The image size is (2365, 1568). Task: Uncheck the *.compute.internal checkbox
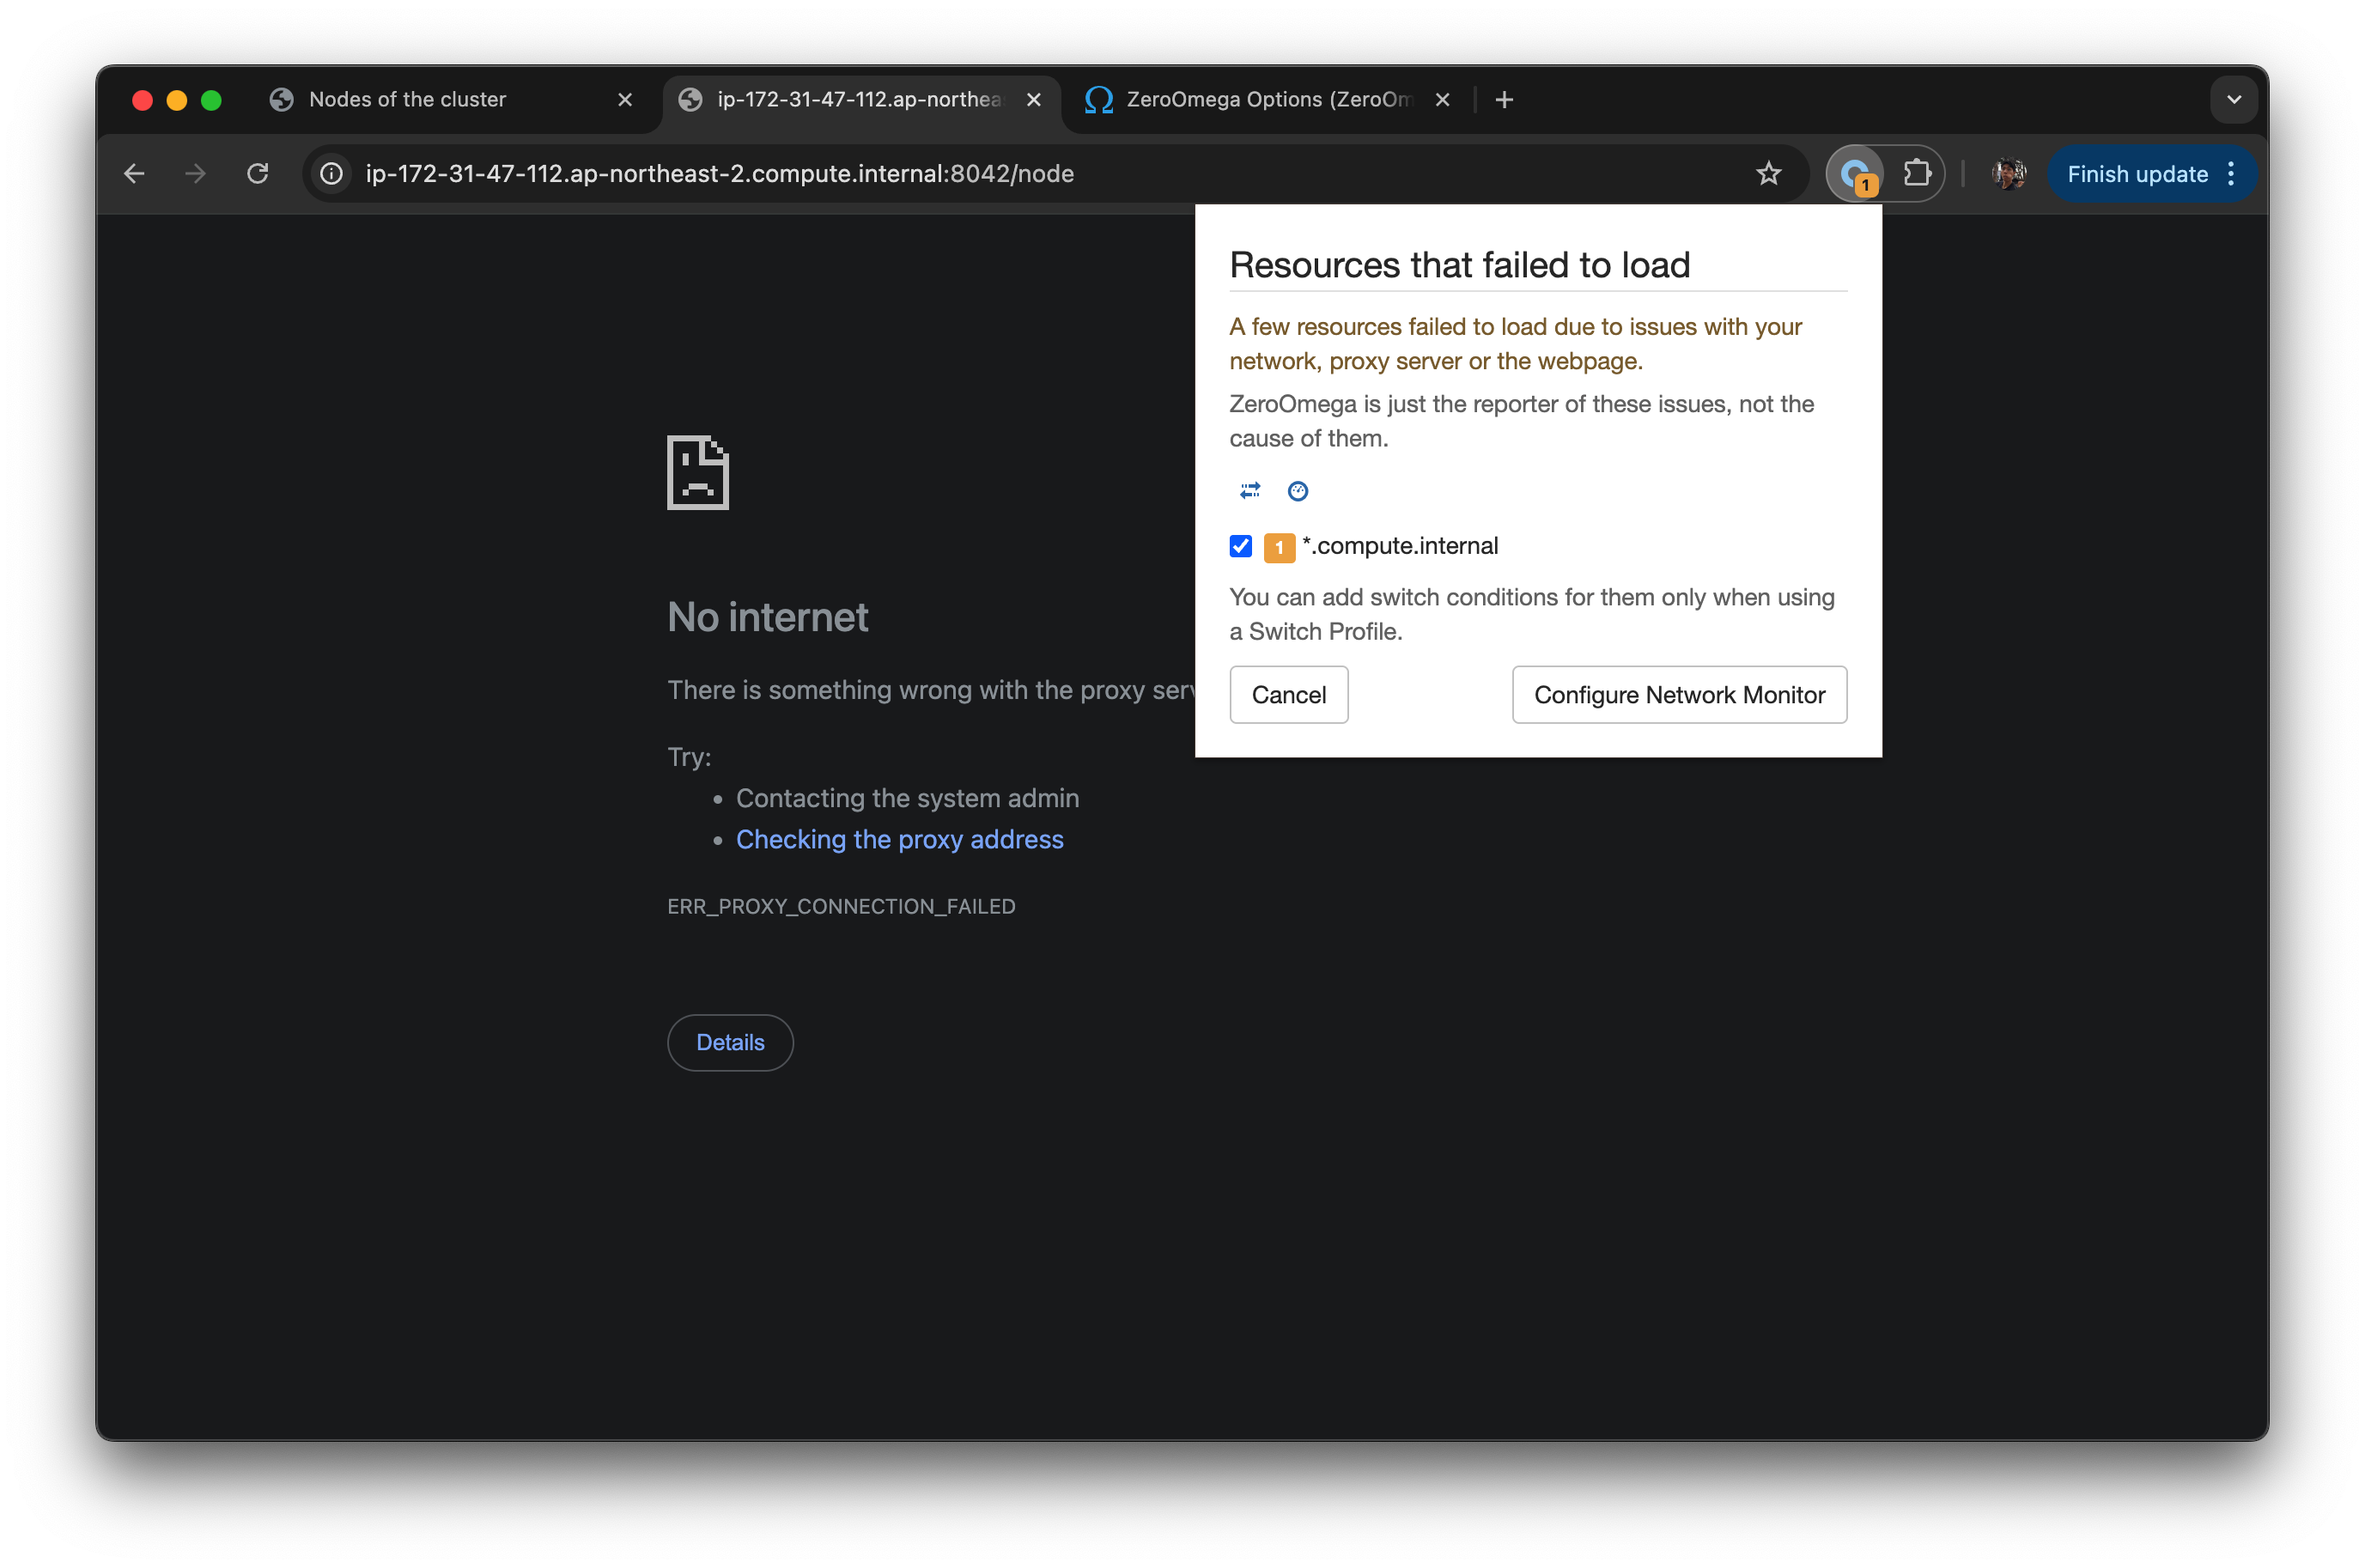[1241, 546]
